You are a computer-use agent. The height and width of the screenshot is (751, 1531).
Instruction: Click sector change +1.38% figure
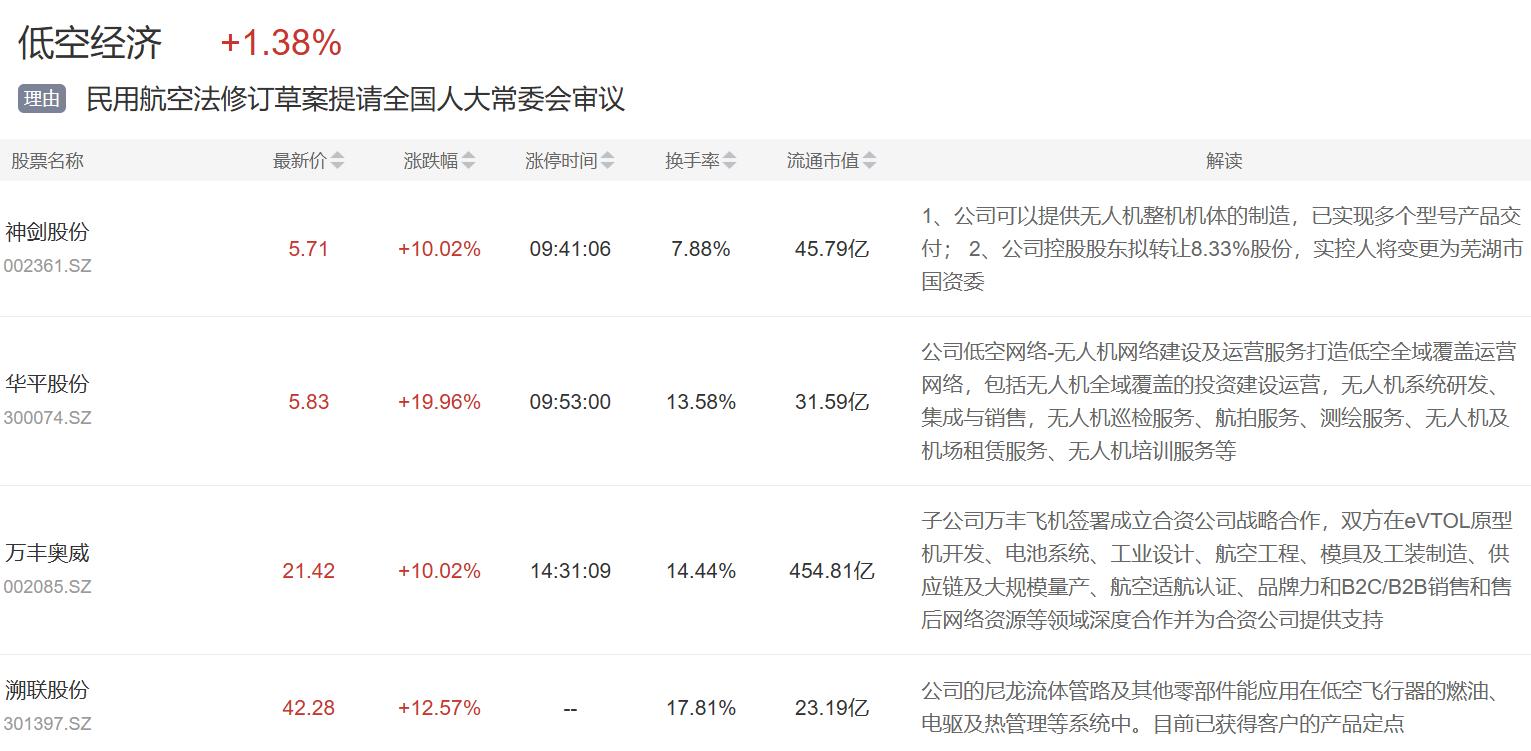(x=281, y=43)
